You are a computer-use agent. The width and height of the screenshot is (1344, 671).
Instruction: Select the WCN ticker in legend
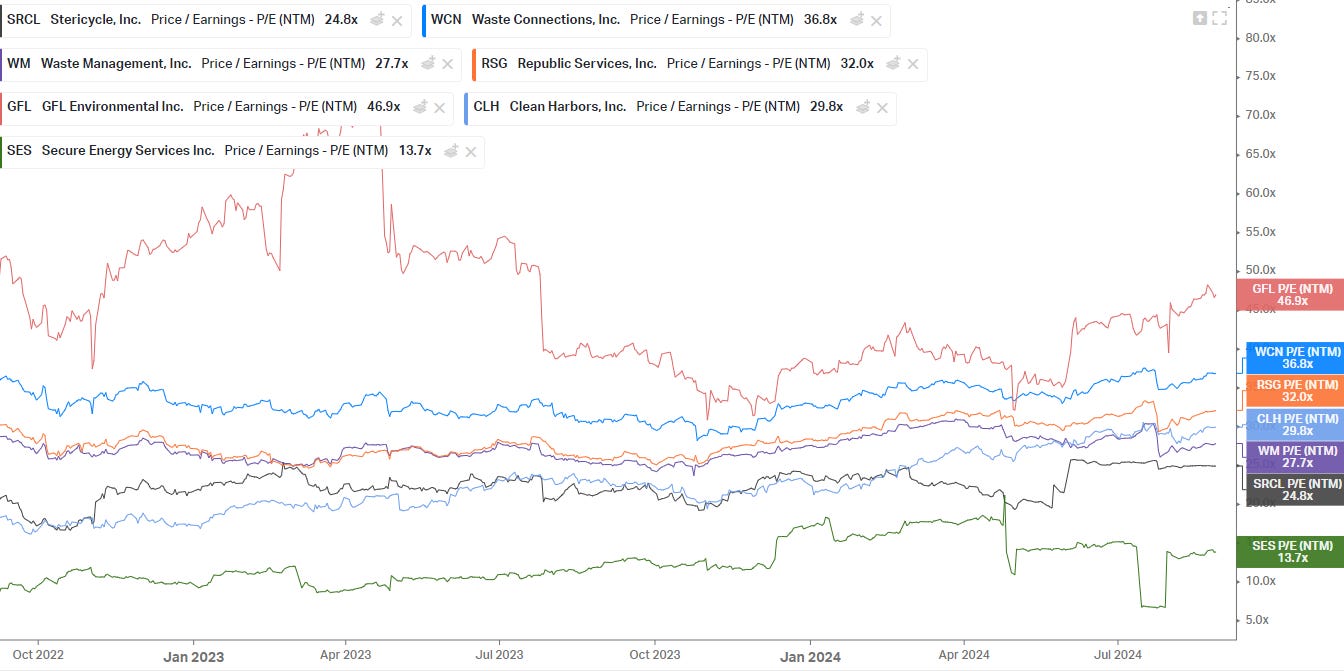click(446, 20)
